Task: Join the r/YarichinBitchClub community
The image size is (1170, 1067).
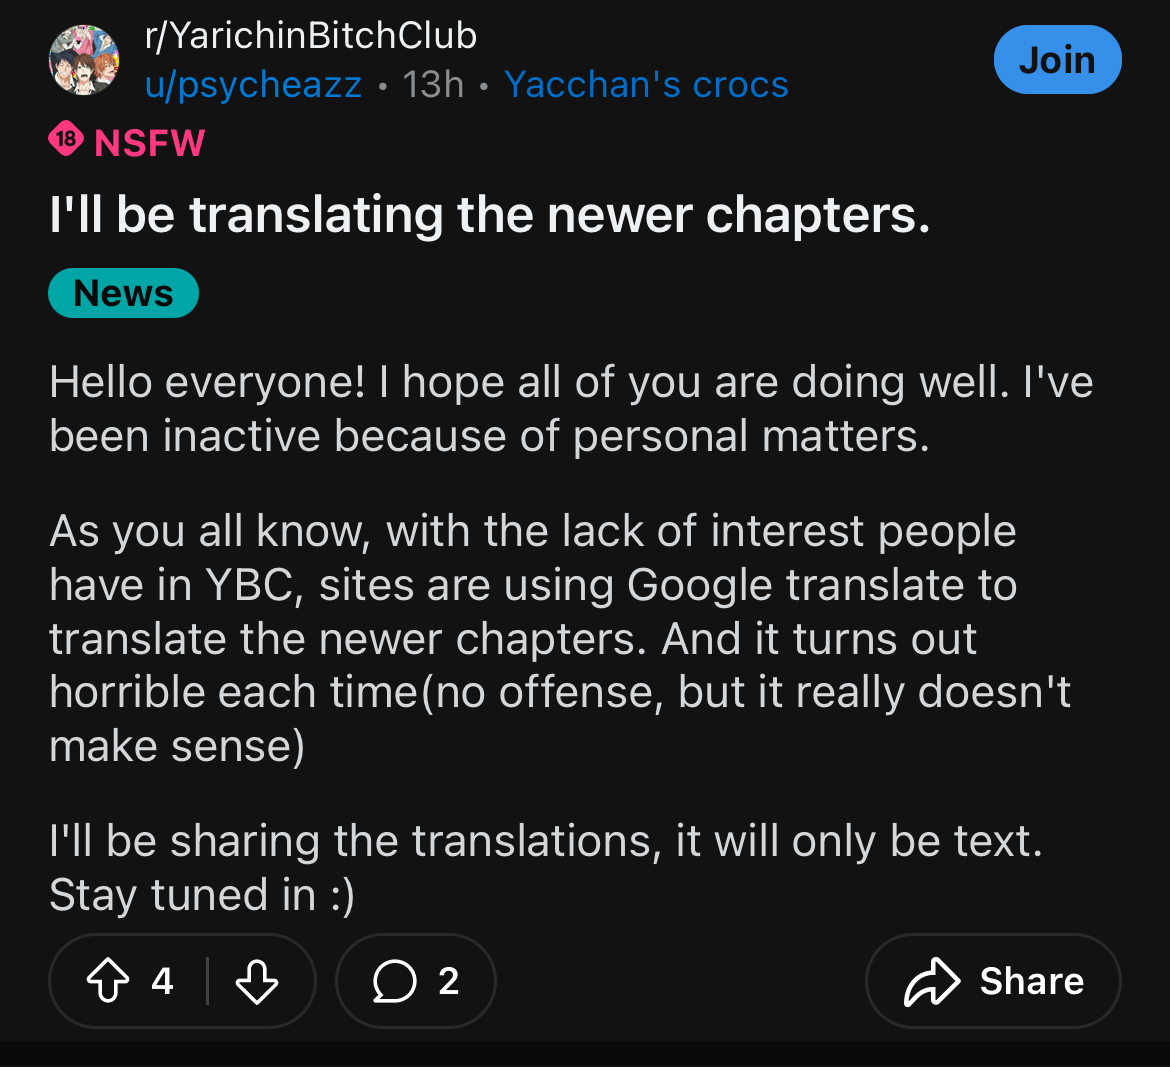Action: click(1057, 60)
